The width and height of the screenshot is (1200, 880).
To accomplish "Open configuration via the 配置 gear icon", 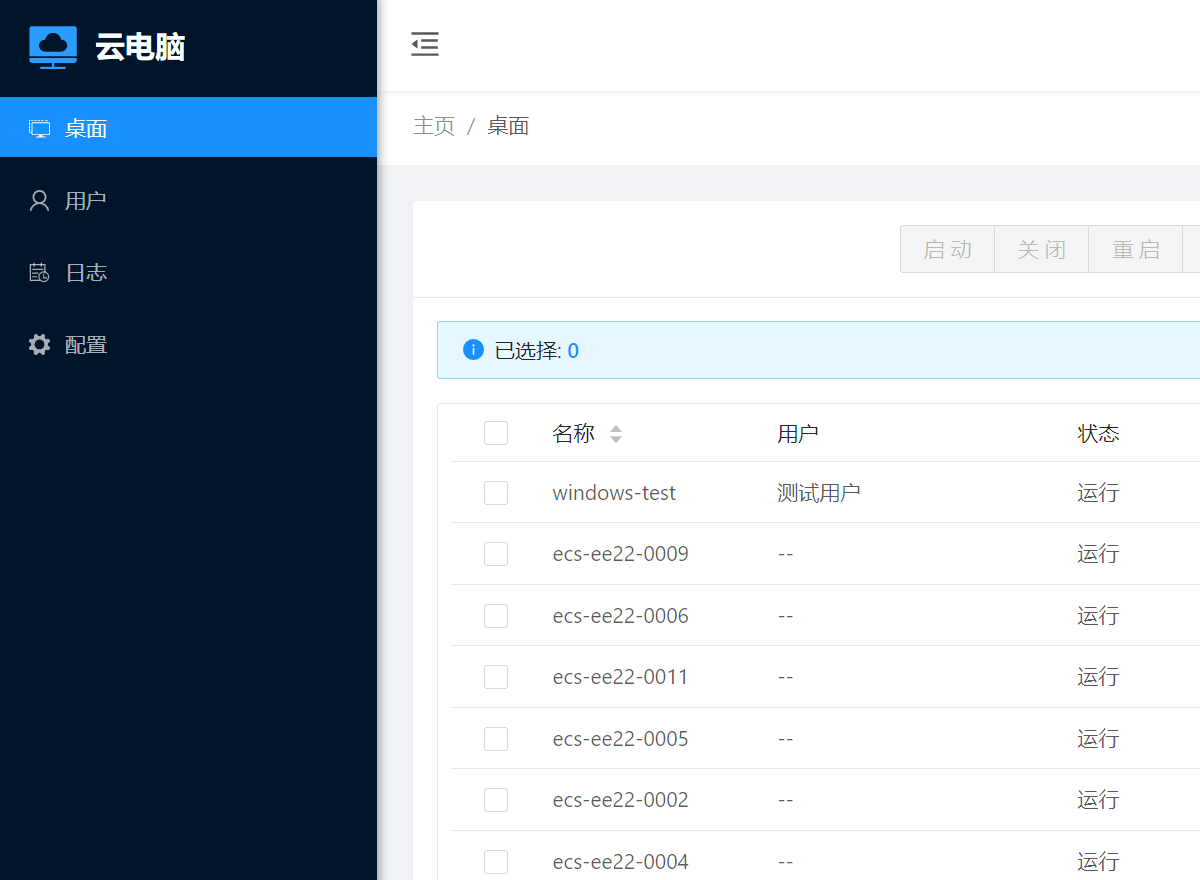I will pyautogui.click(x=39, y=344).
